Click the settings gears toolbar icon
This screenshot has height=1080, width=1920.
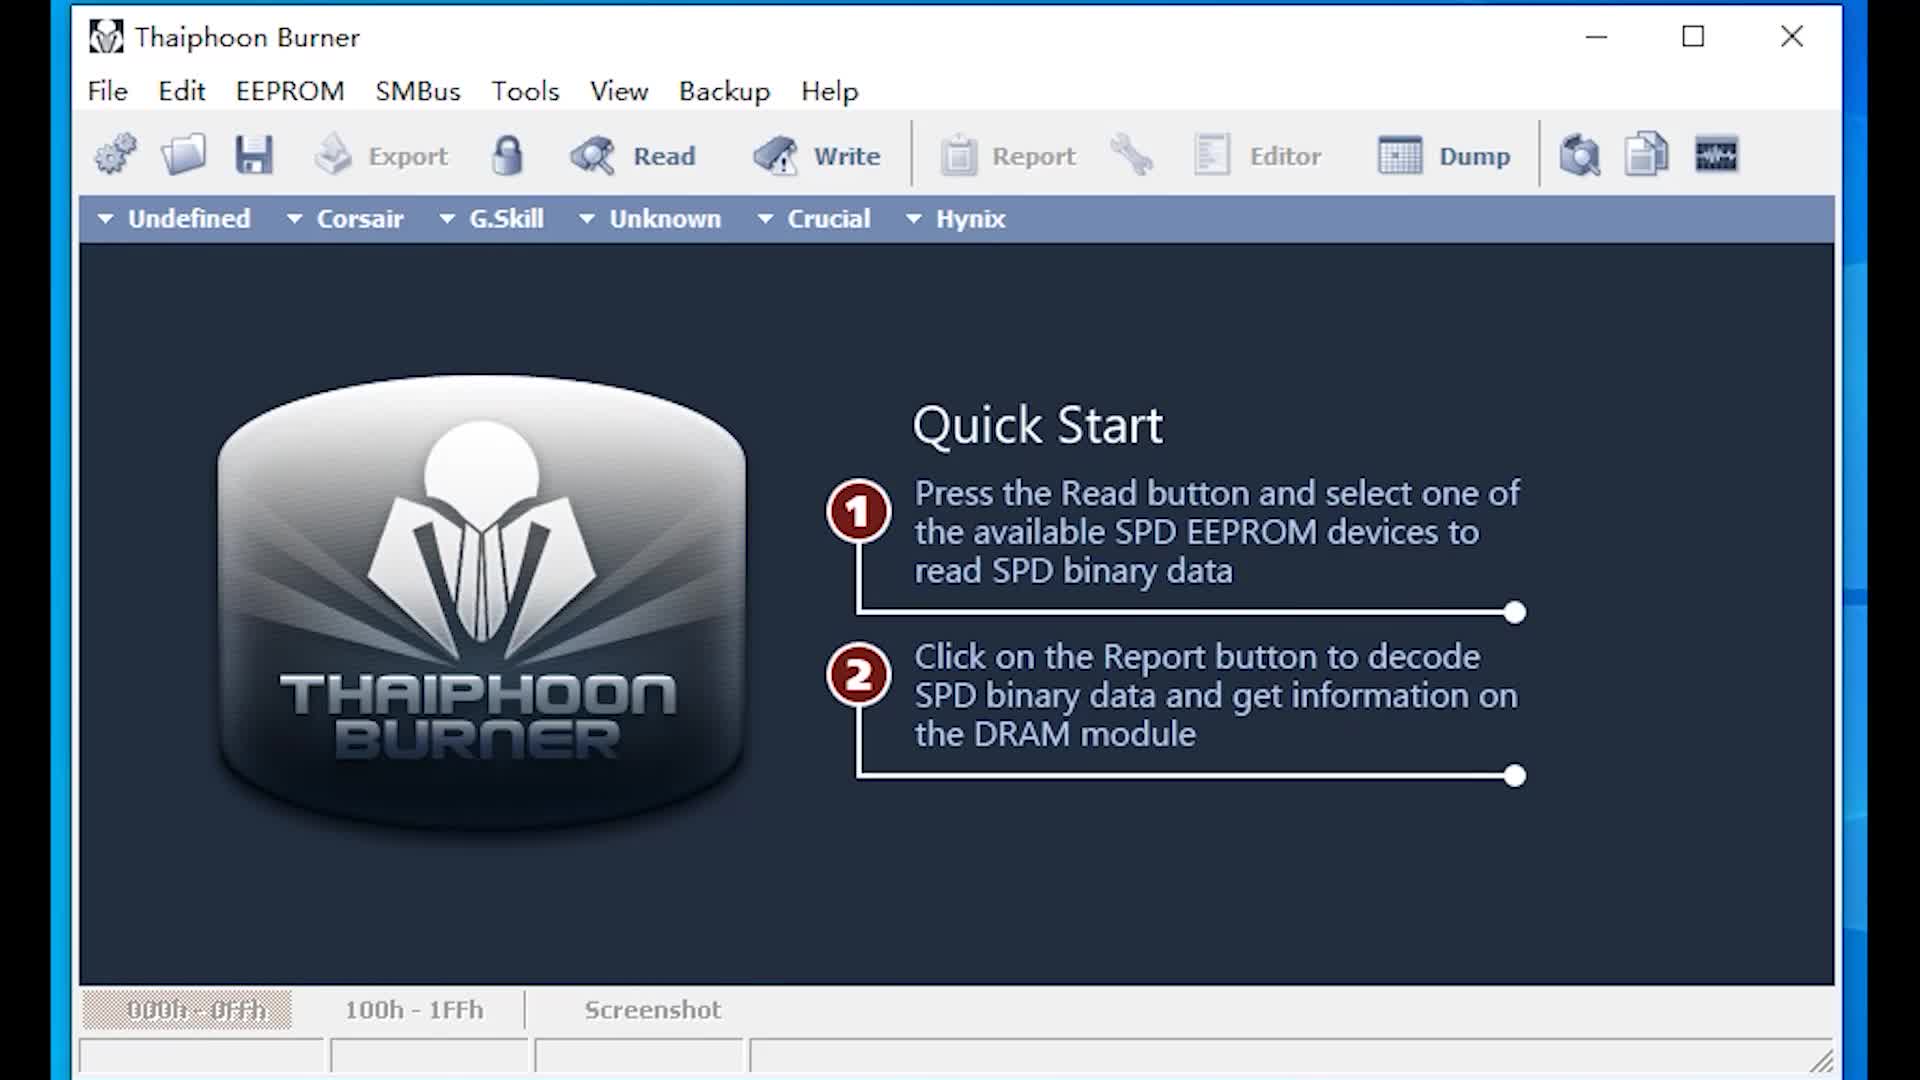[x=116, y=155]
